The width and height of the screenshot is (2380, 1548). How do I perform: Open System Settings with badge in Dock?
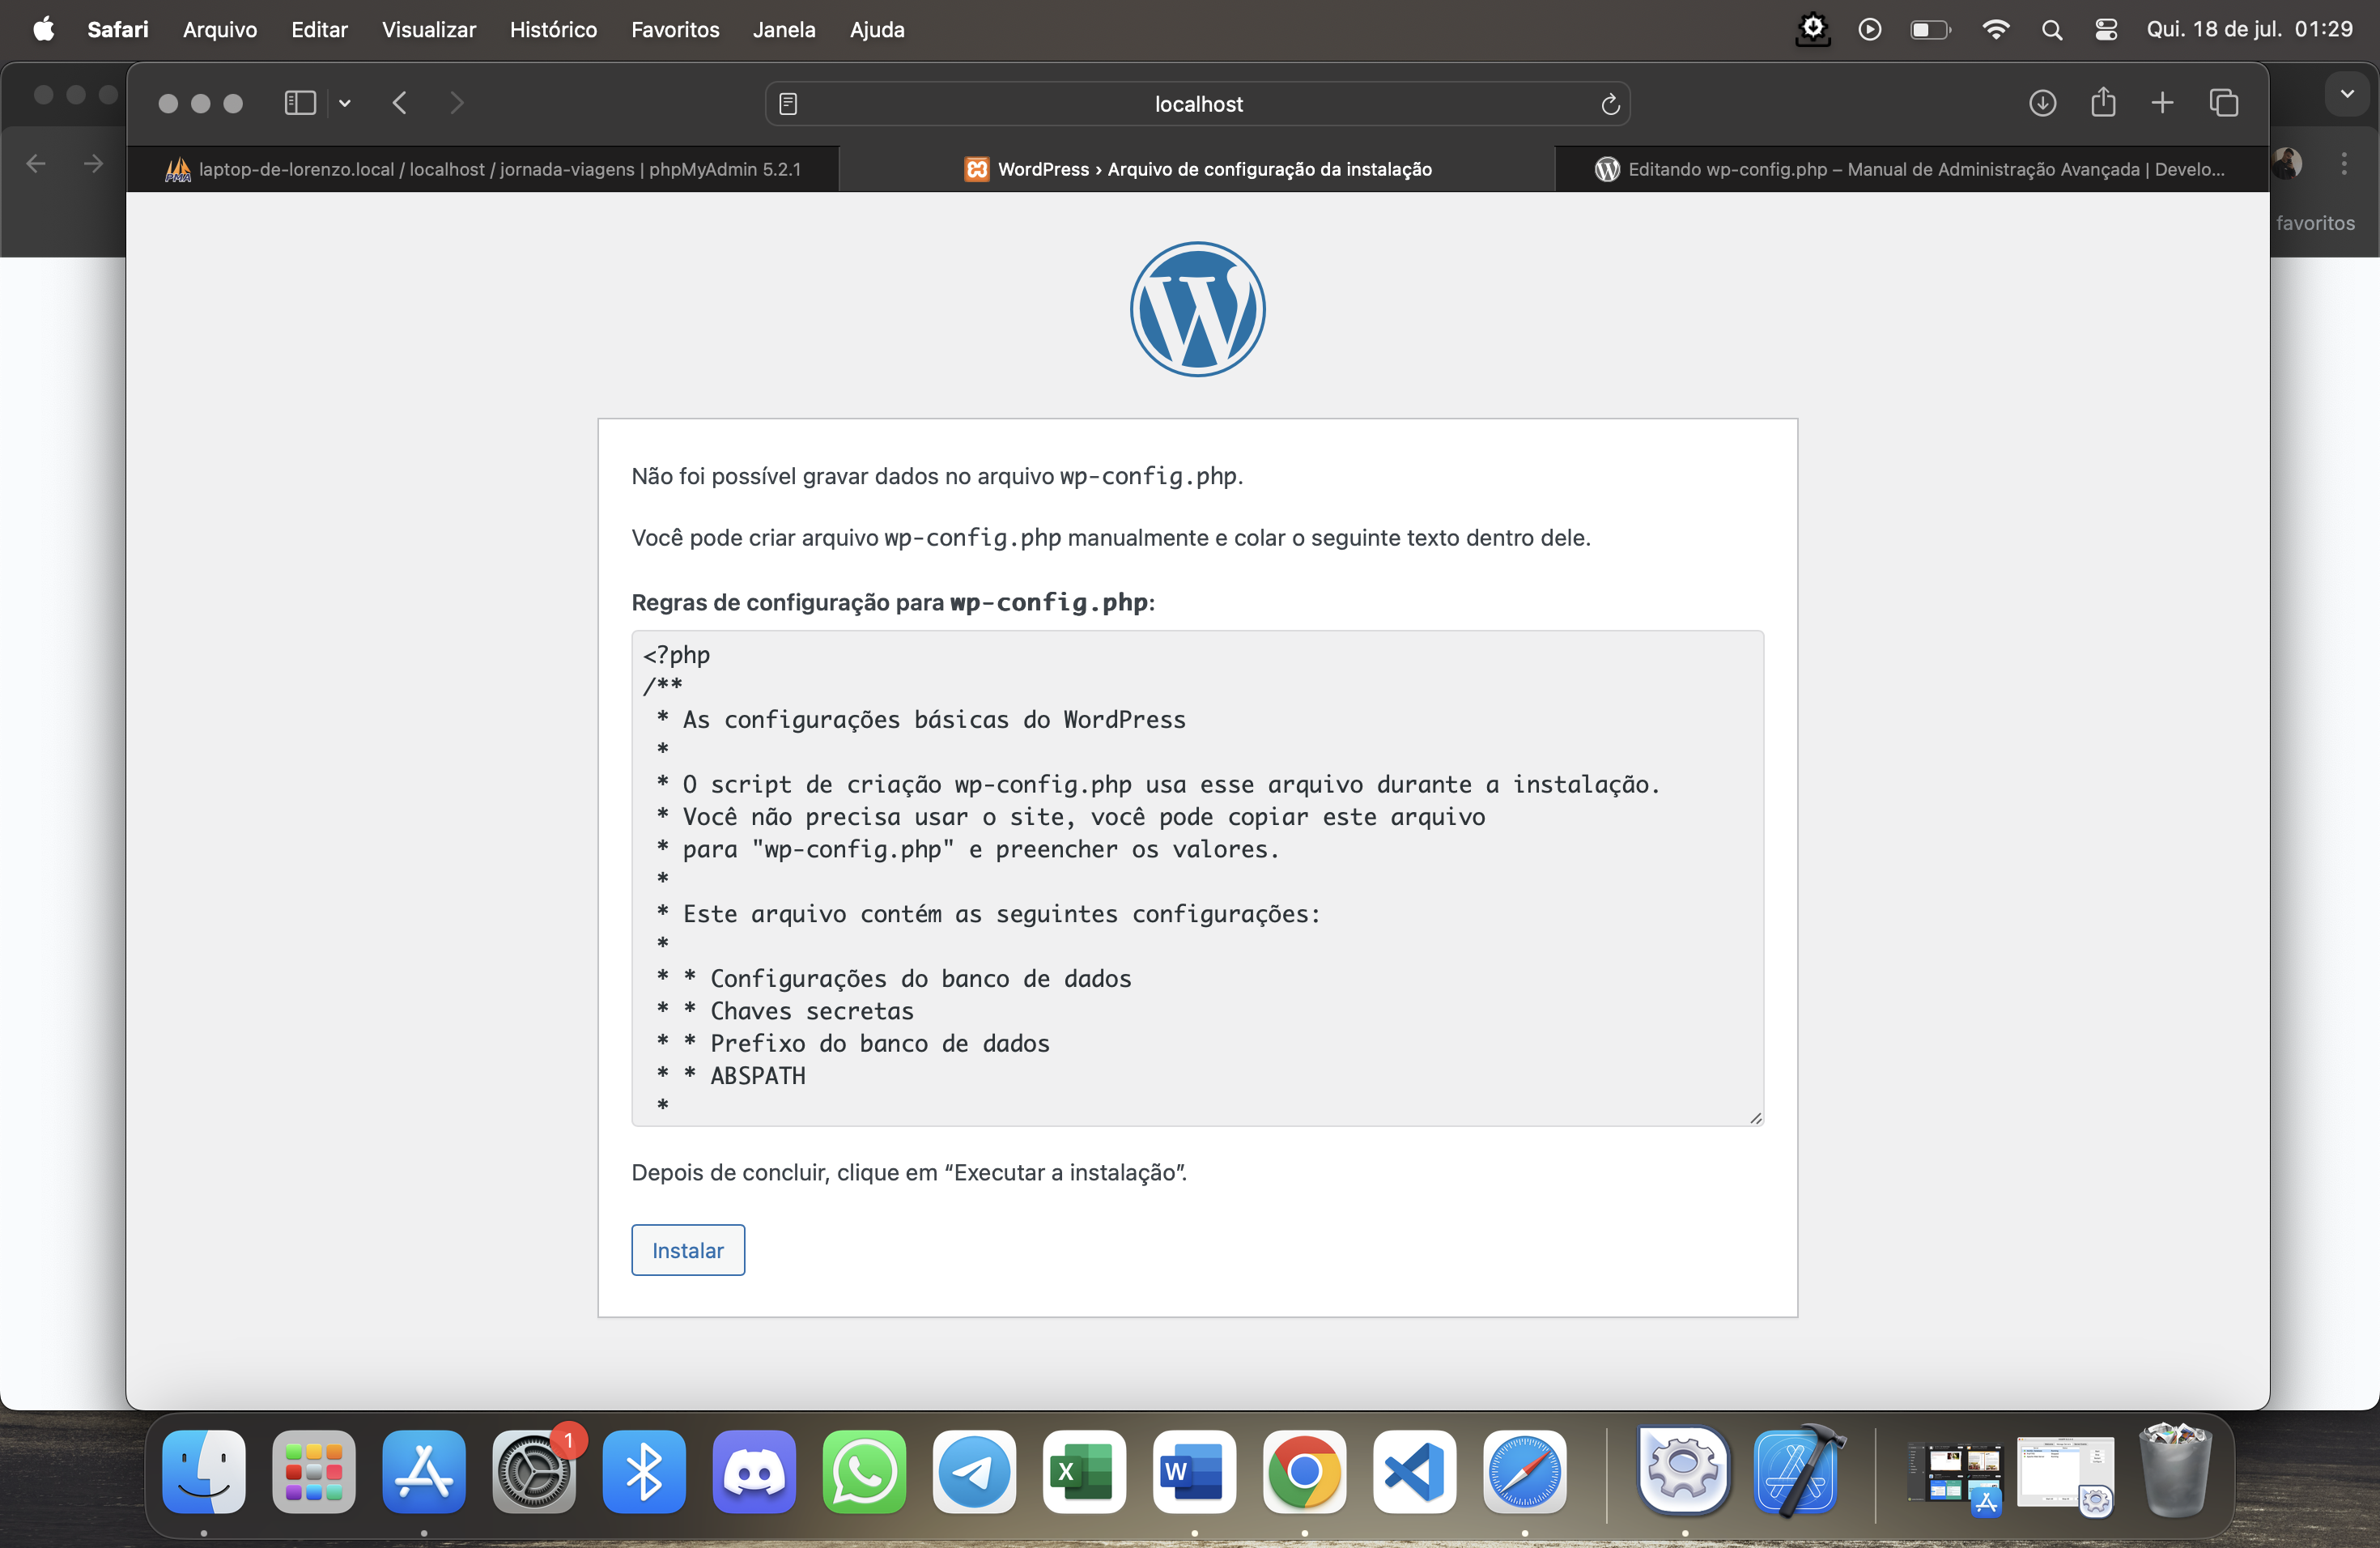pos(534,1471)
